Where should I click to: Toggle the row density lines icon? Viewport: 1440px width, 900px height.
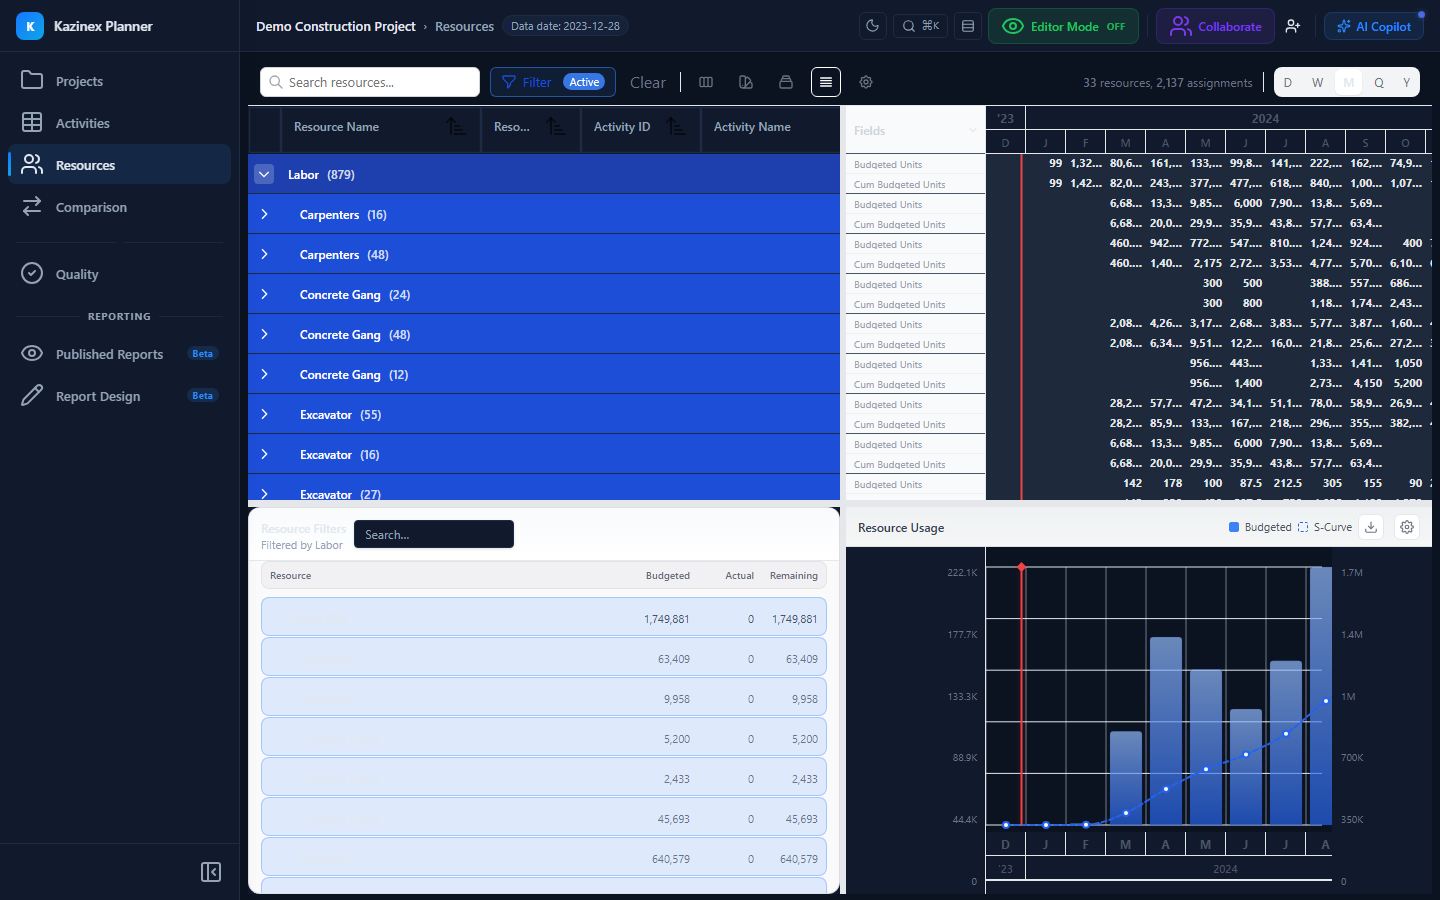click(x=826, y=82)
